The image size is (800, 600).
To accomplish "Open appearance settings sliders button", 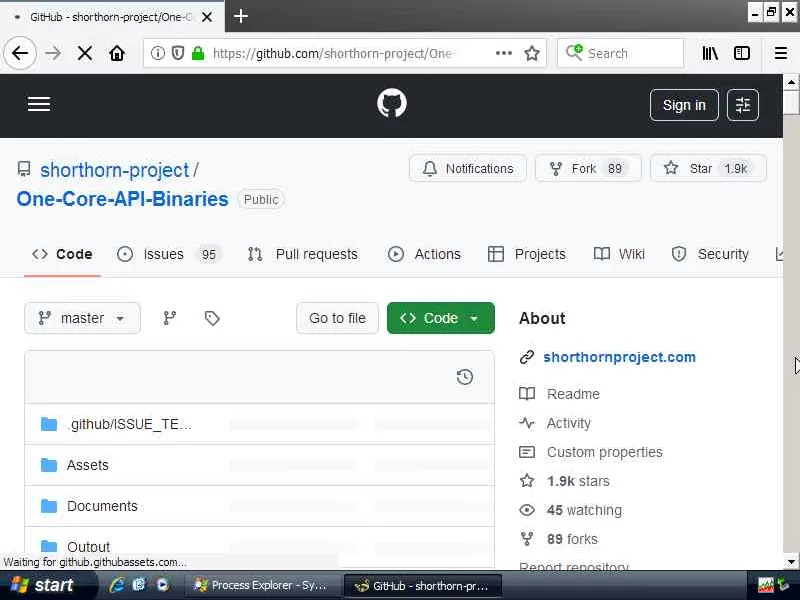I will click(x=742, y=105).
